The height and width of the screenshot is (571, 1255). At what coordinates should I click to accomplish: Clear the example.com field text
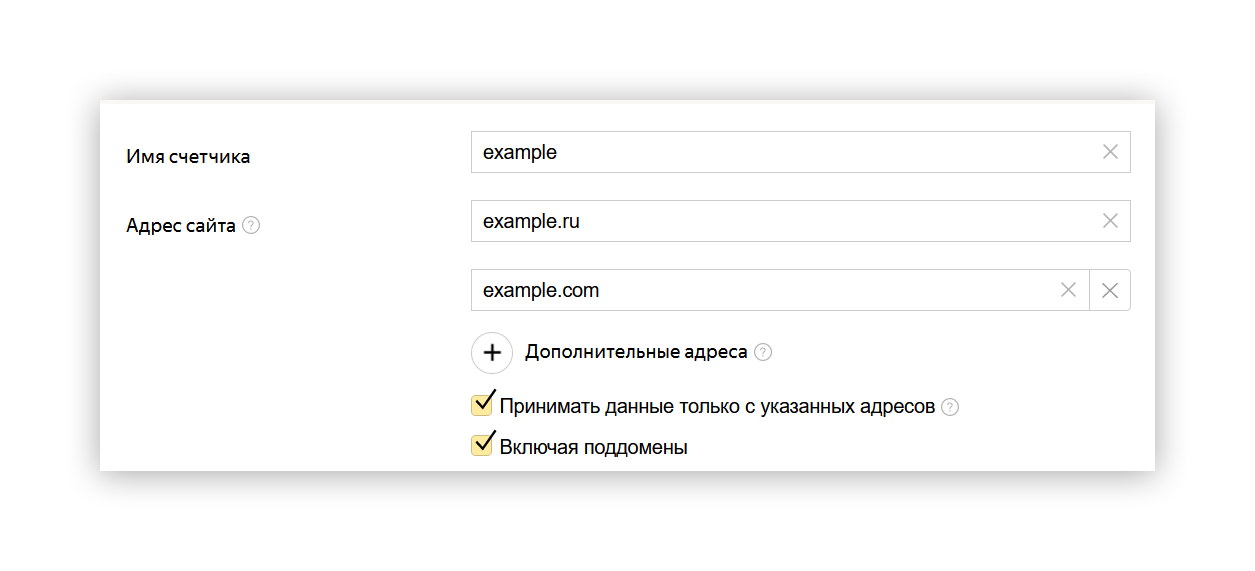pos(1068,290)
